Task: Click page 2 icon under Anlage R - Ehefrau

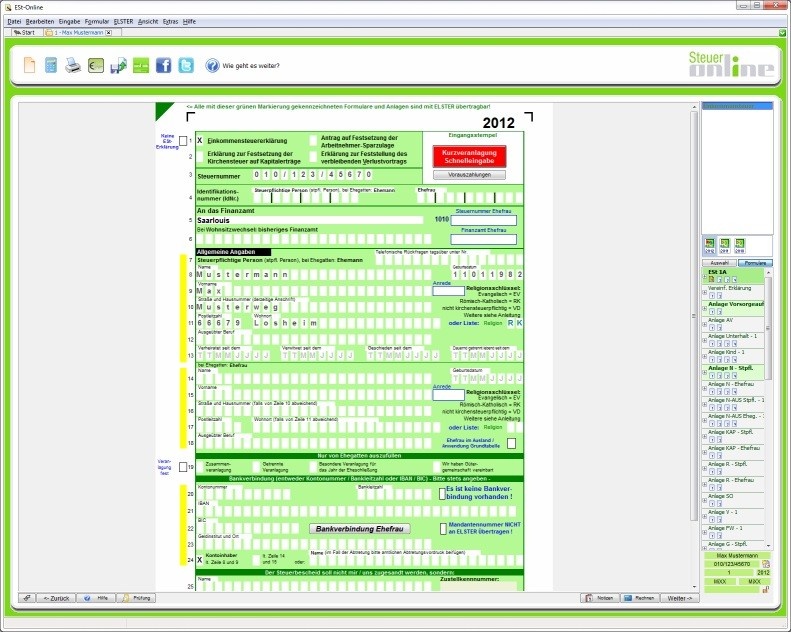Action: pos(719,487)
